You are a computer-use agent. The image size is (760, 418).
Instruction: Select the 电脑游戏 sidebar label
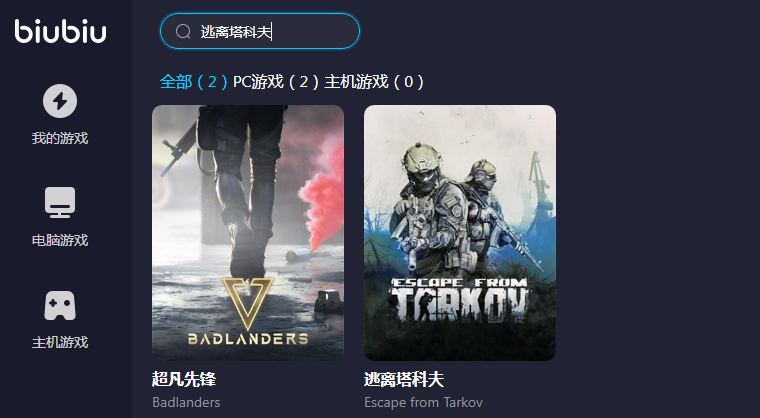(60, 241)
